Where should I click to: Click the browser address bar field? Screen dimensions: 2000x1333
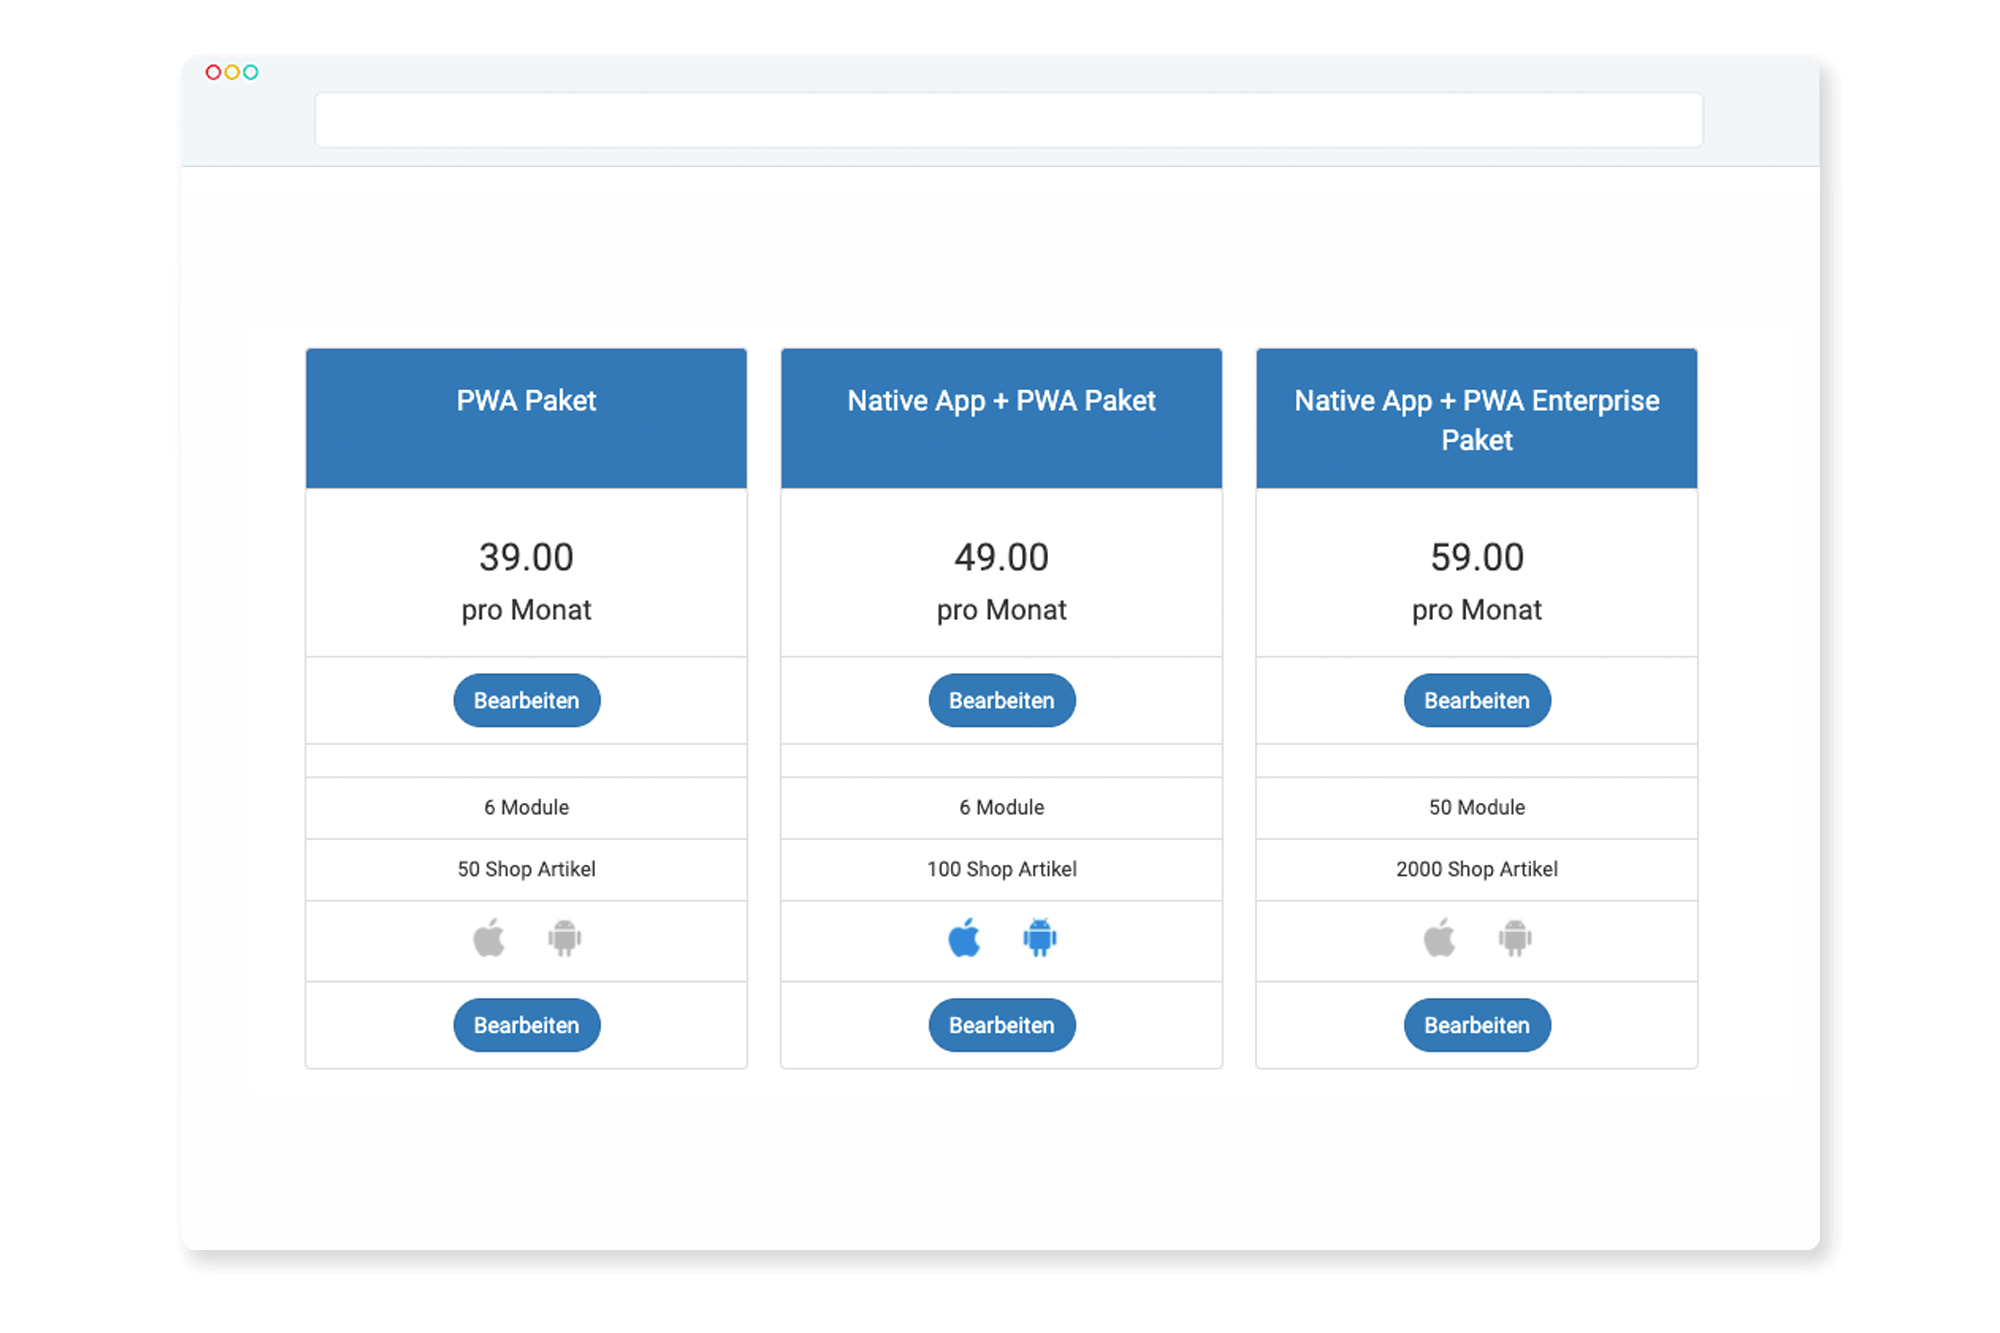[x=1009, y=120]
